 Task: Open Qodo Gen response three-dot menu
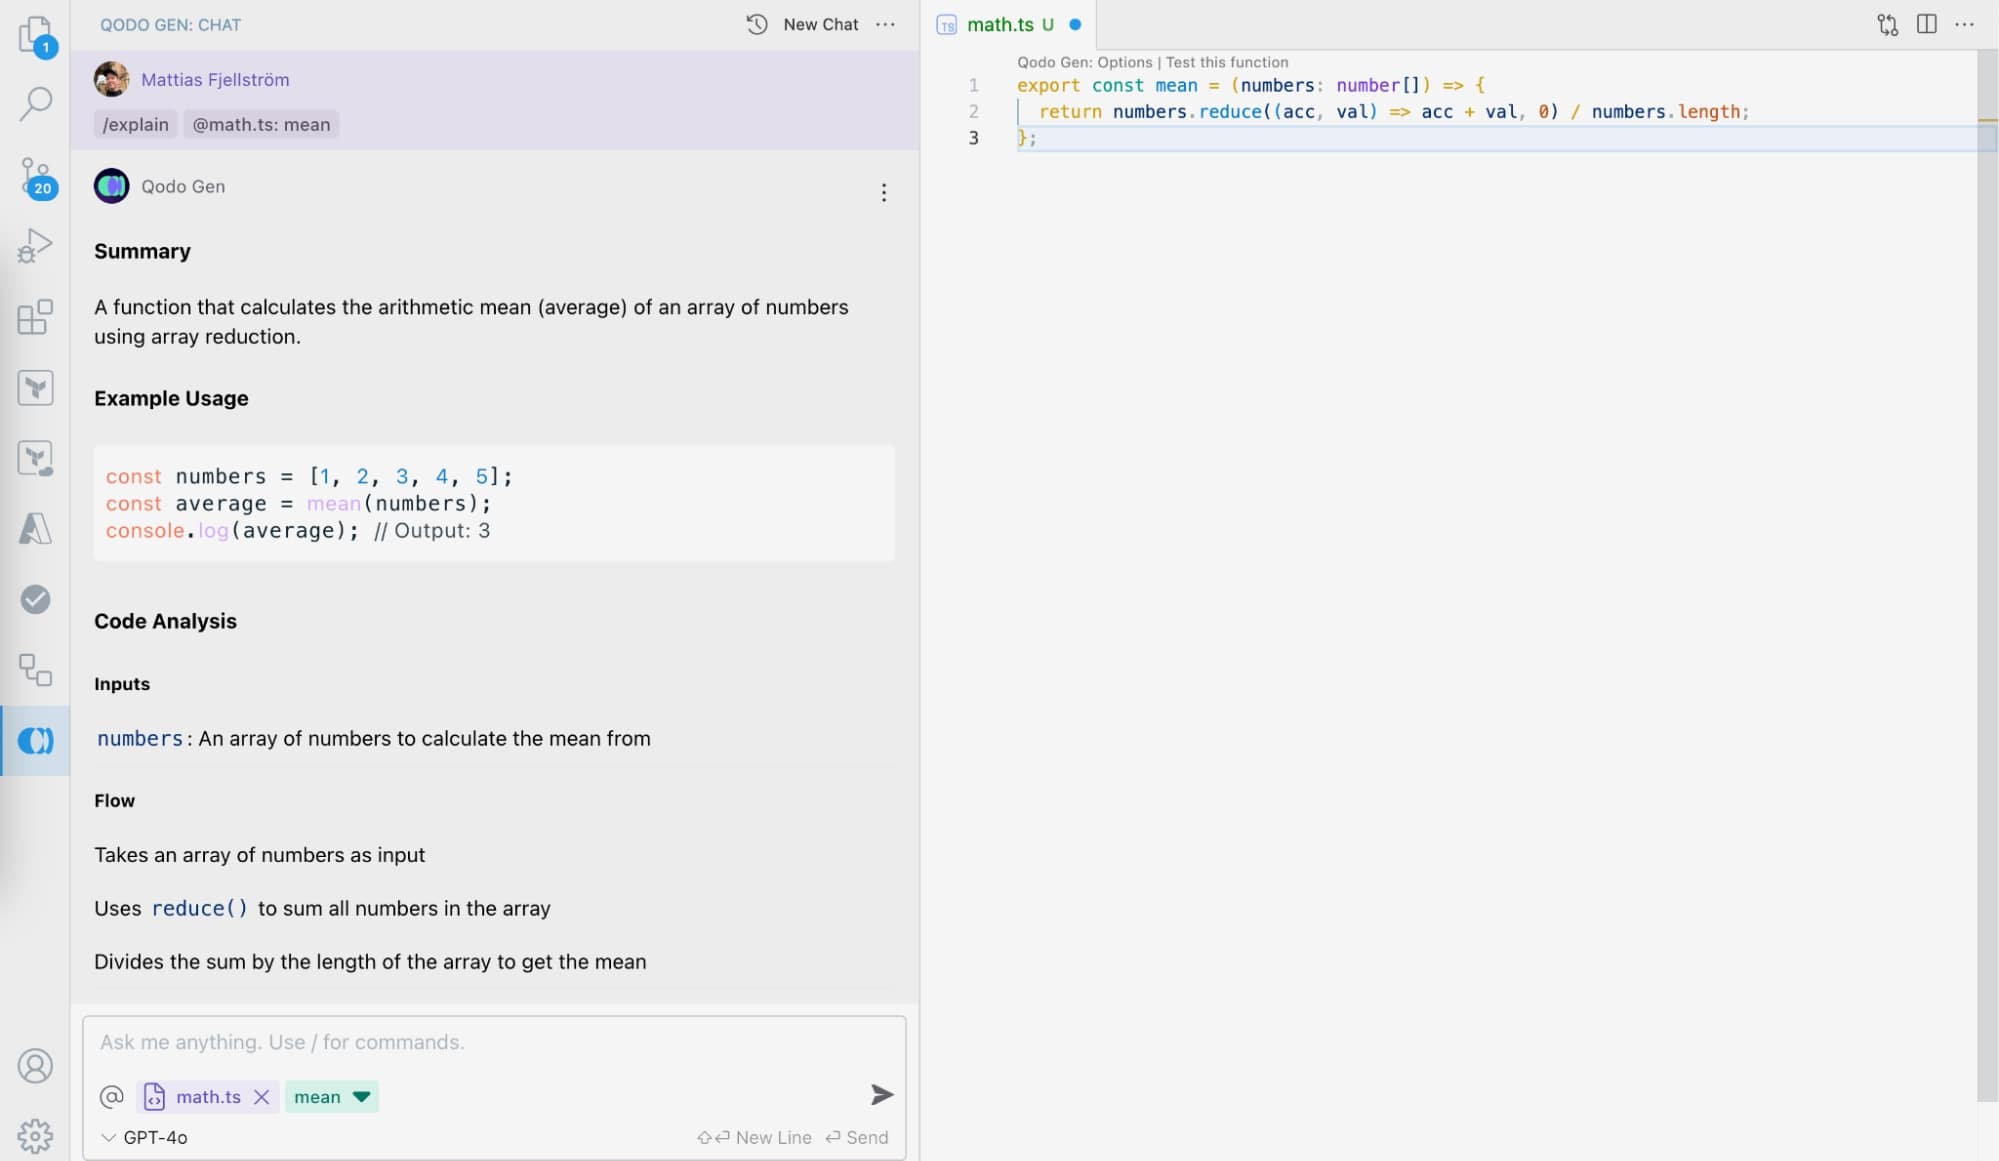pos(883,192)
